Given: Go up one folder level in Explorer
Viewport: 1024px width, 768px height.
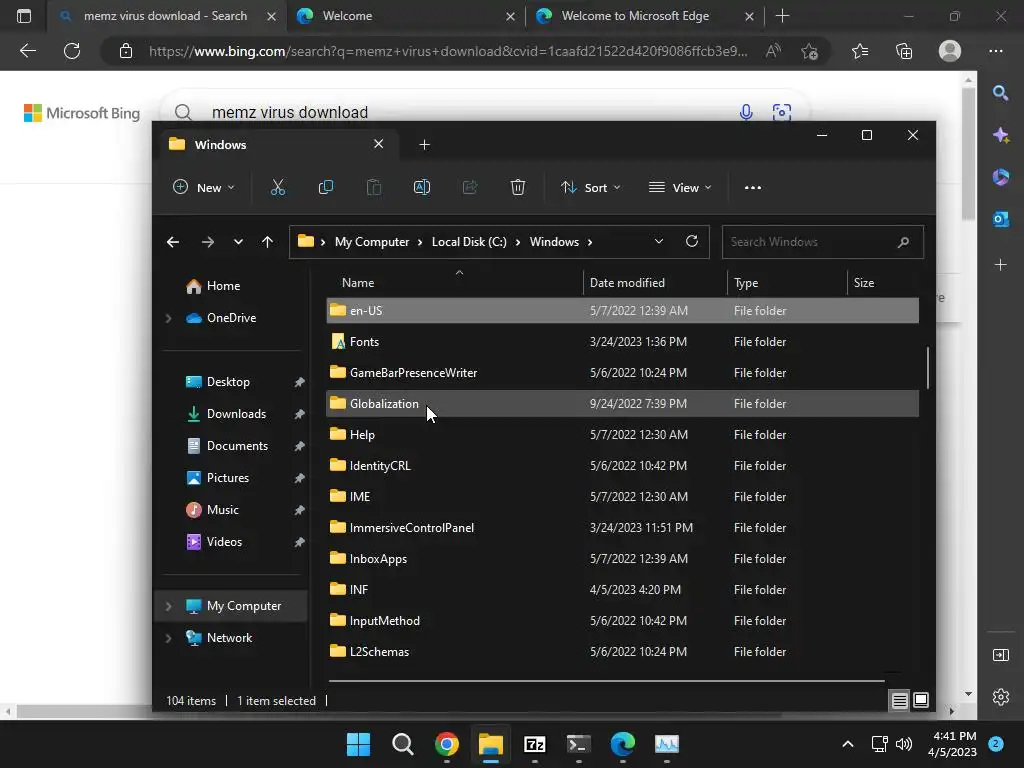Looking at the screenshot, I should [x=267, y=242].
